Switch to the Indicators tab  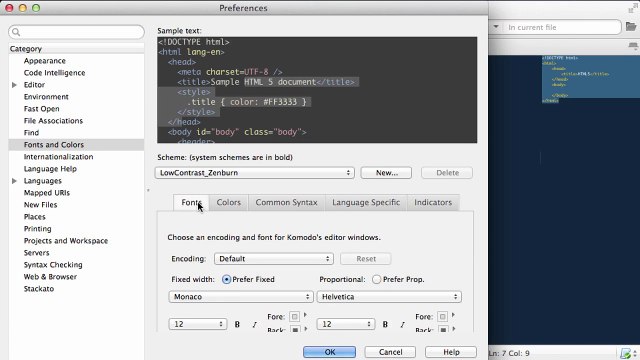click(x=433, y=202)
